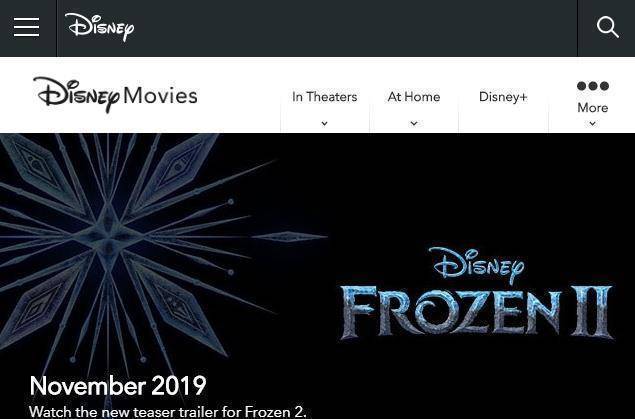
Task: Click the white Disney logo in top bar
Action: click(99, 27)
